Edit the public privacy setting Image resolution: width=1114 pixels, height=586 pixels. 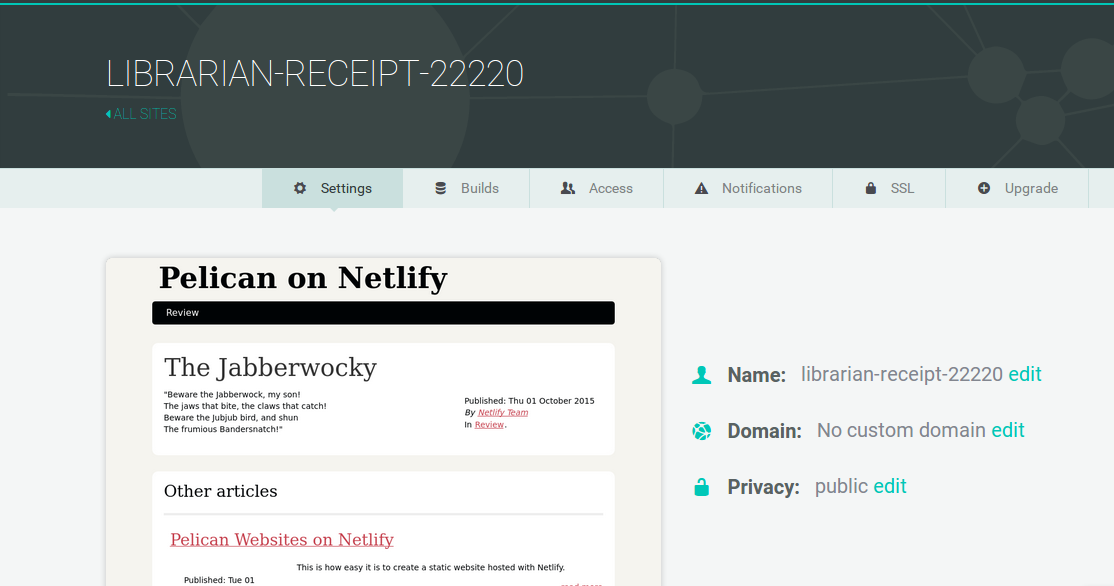pyautogui.click(x=889, y=487)
